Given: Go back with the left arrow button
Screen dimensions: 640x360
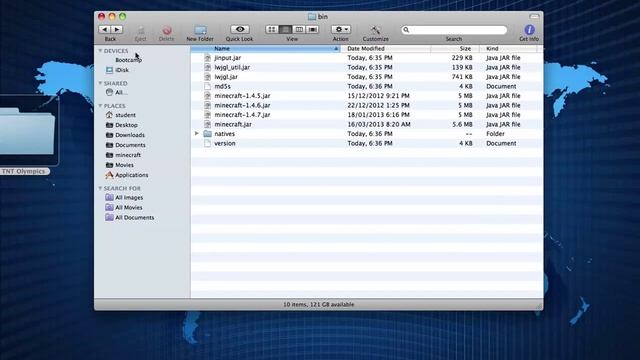Looking at the screenshot, I should click(x=104, y=29).
